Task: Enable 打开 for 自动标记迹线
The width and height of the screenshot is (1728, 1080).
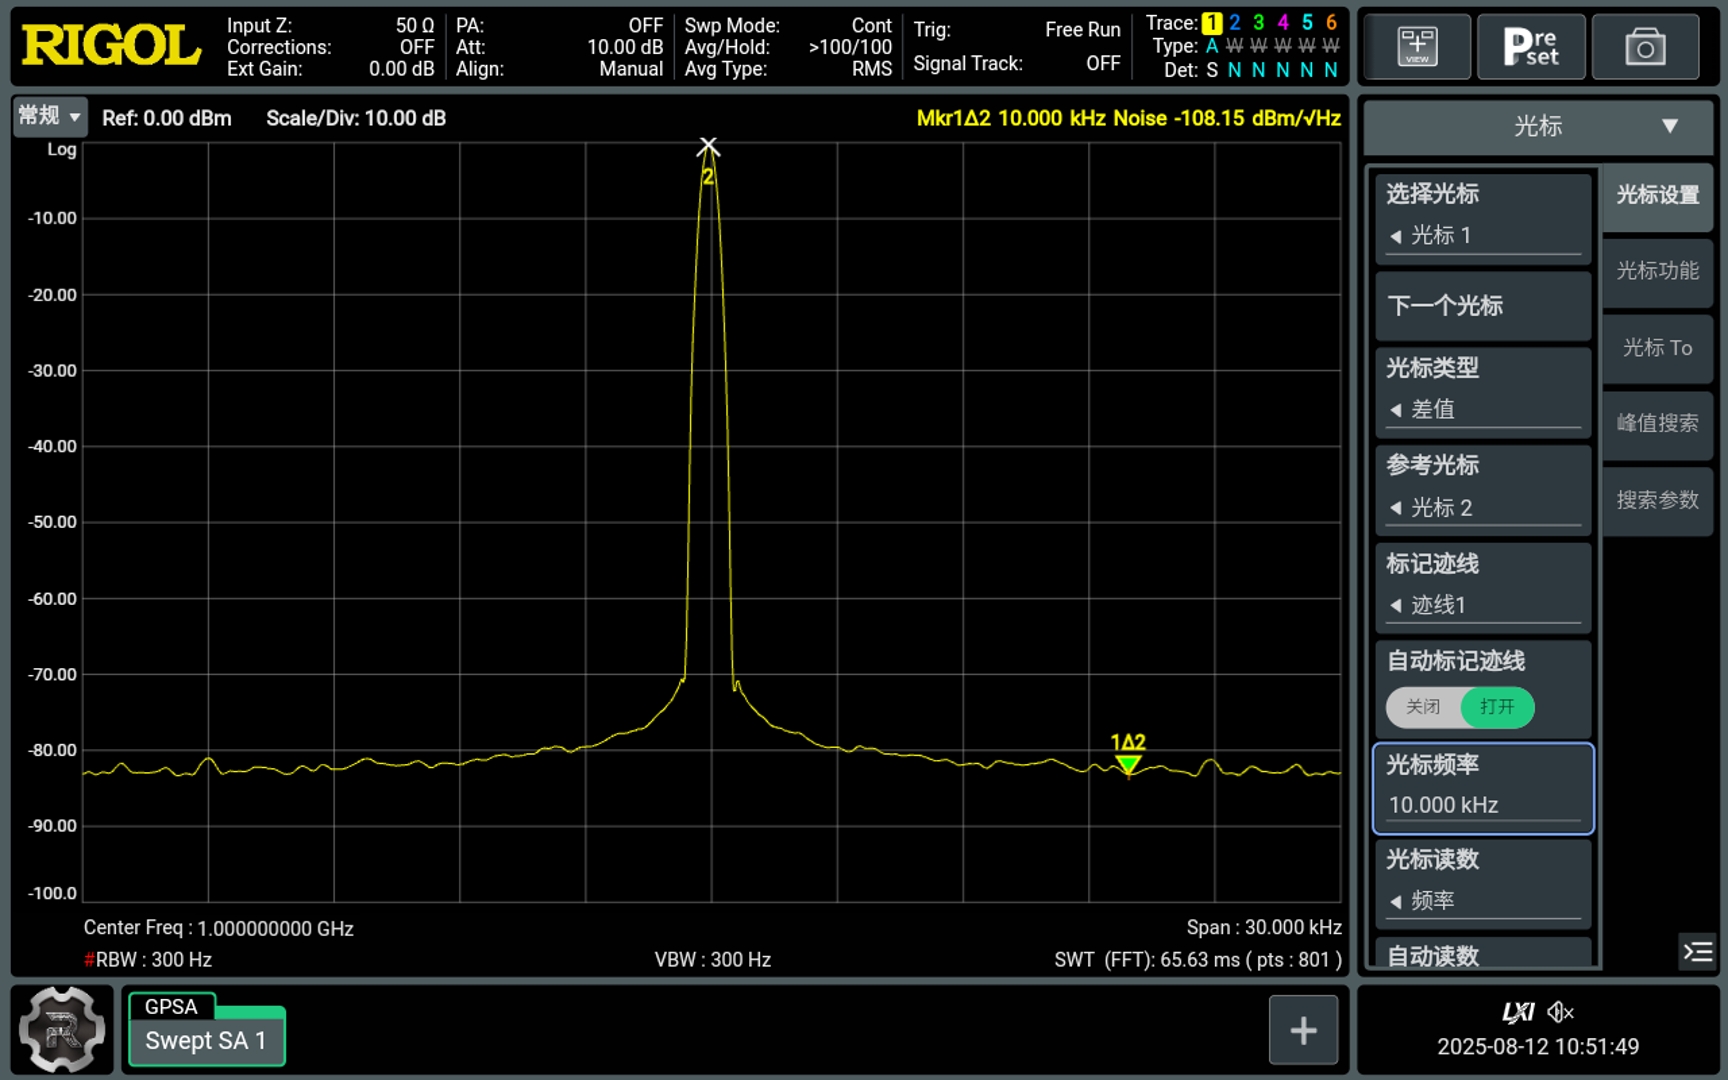Action: [1497, 707]
